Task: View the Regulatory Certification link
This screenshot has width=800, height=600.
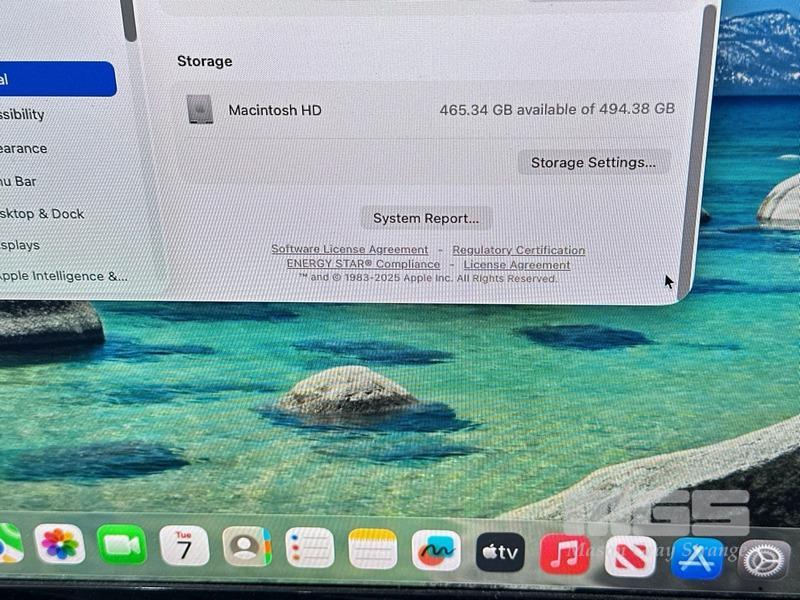Action: pos(518,250)
